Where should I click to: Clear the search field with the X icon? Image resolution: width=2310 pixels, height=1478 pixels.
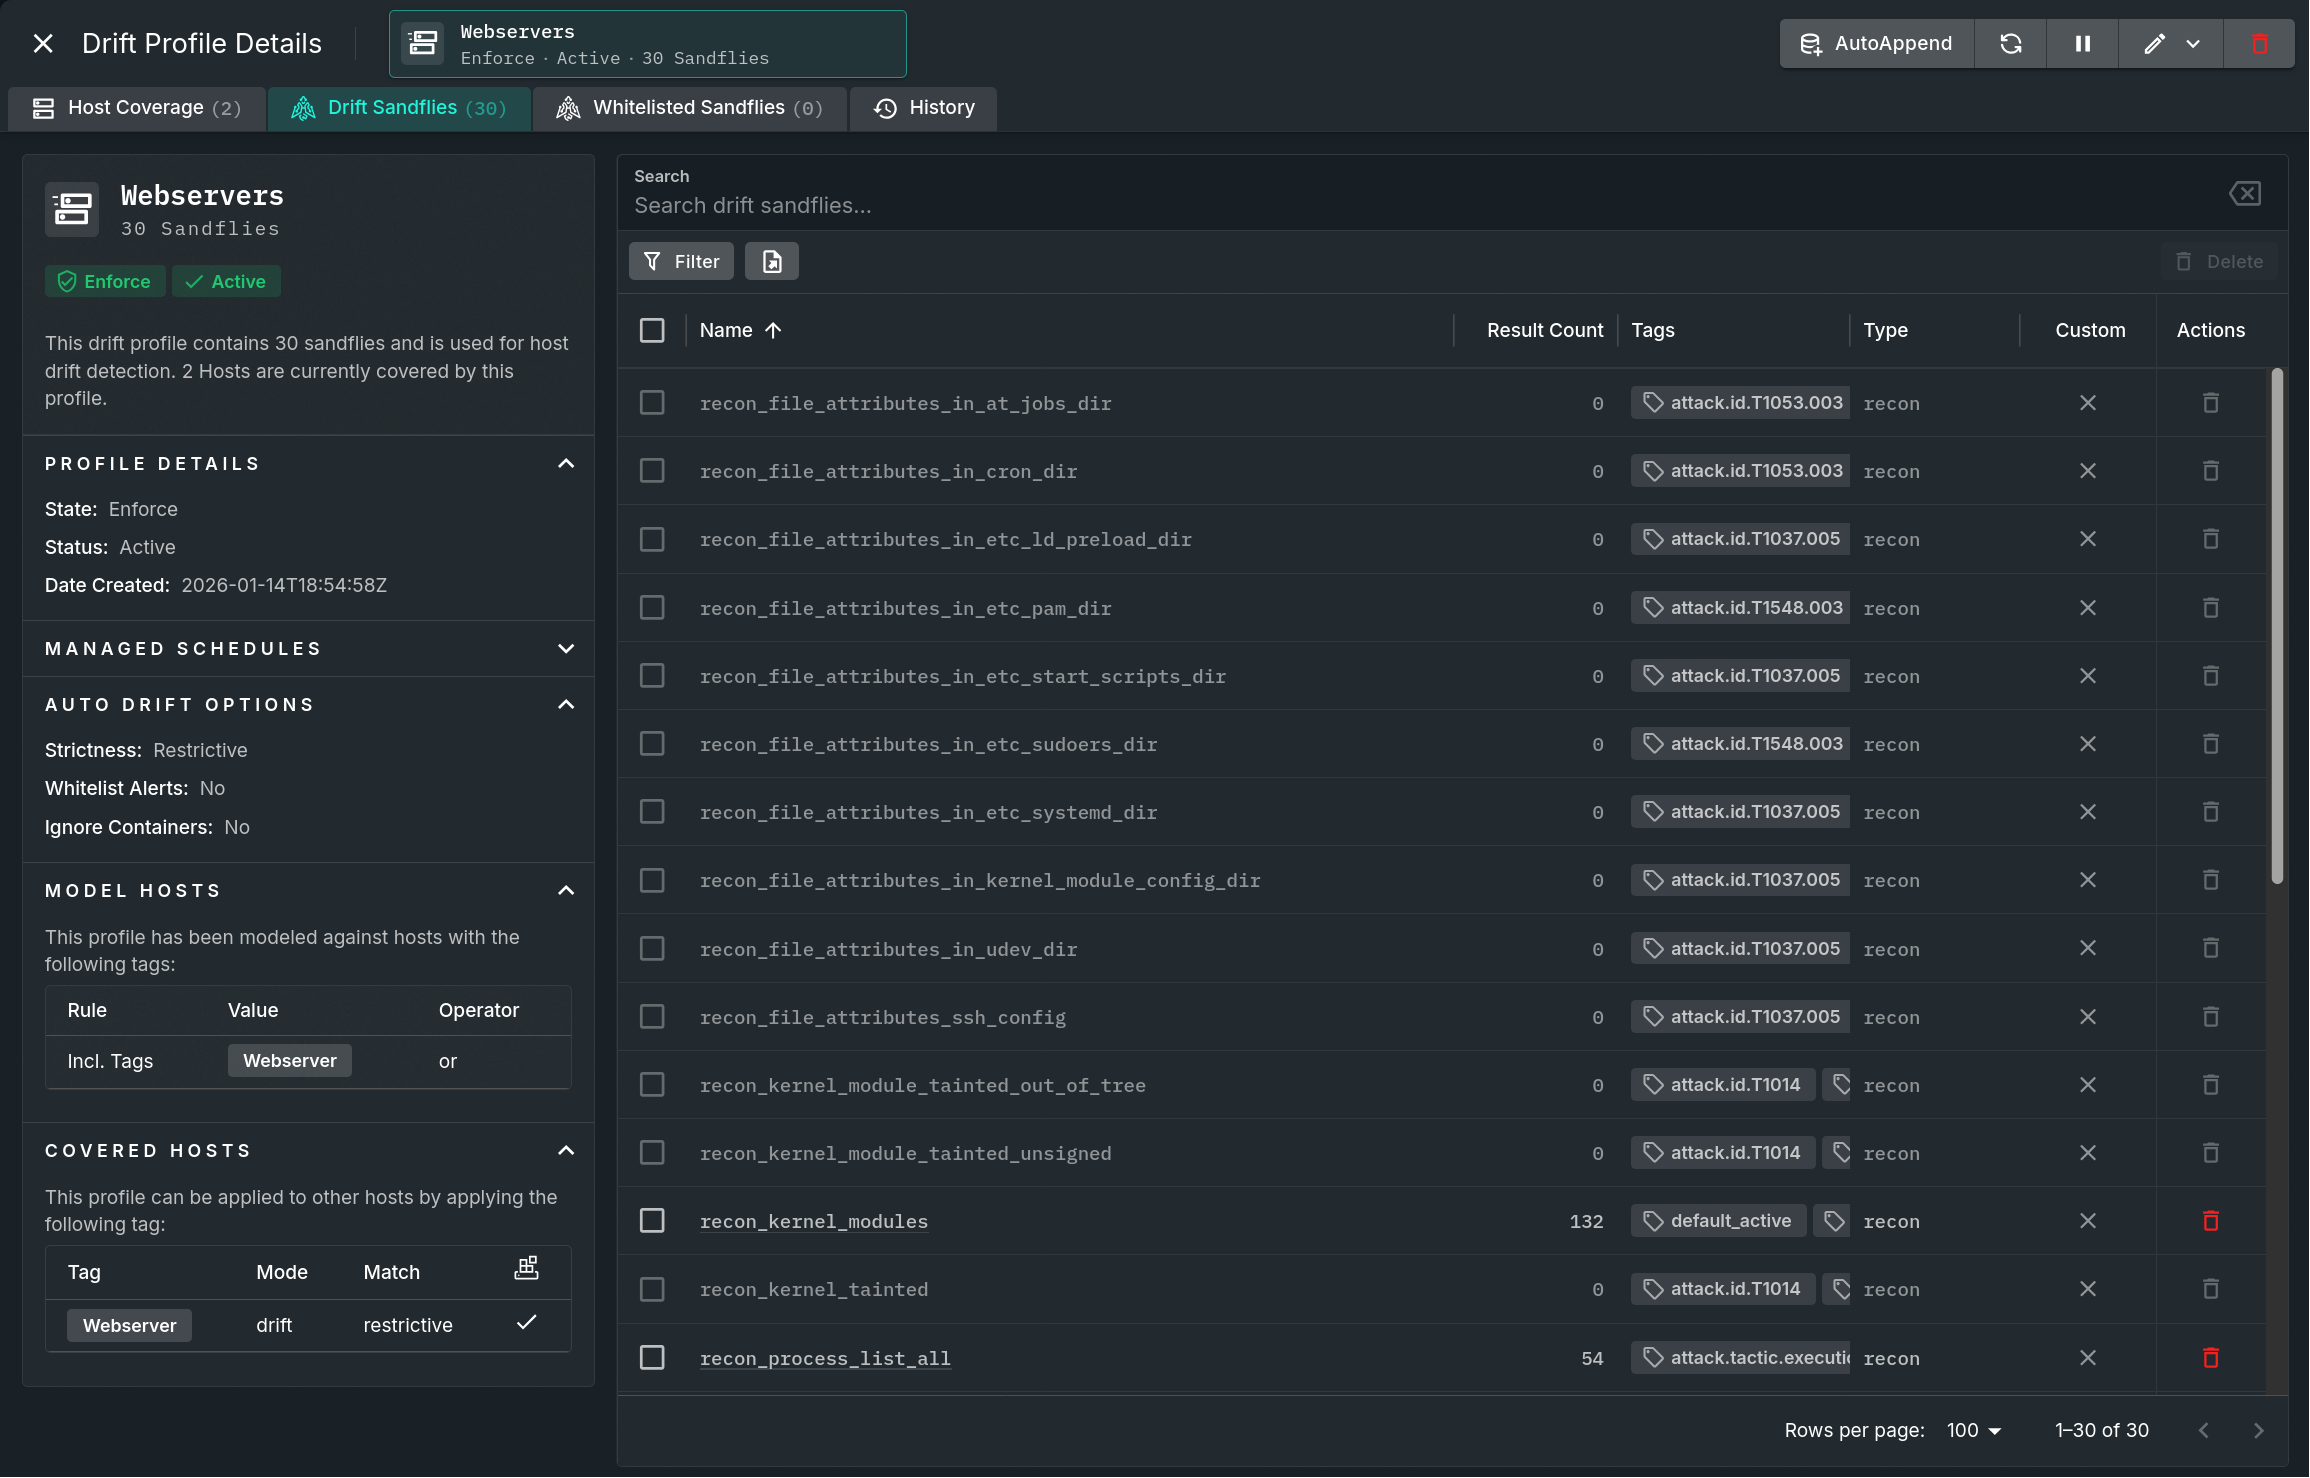[2245, 193]
